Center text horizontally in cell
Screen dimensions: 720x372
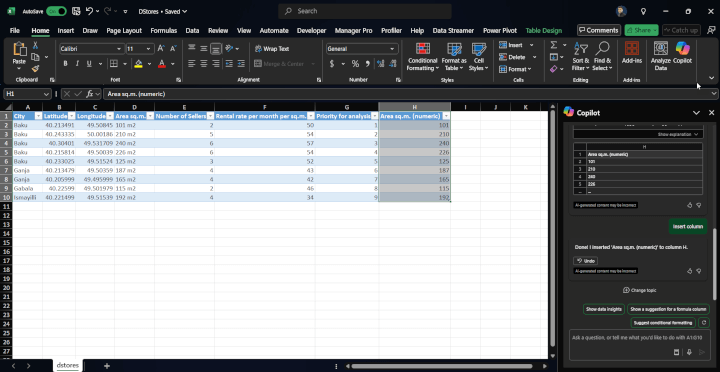pyautogui.click(x=204, y=64)
